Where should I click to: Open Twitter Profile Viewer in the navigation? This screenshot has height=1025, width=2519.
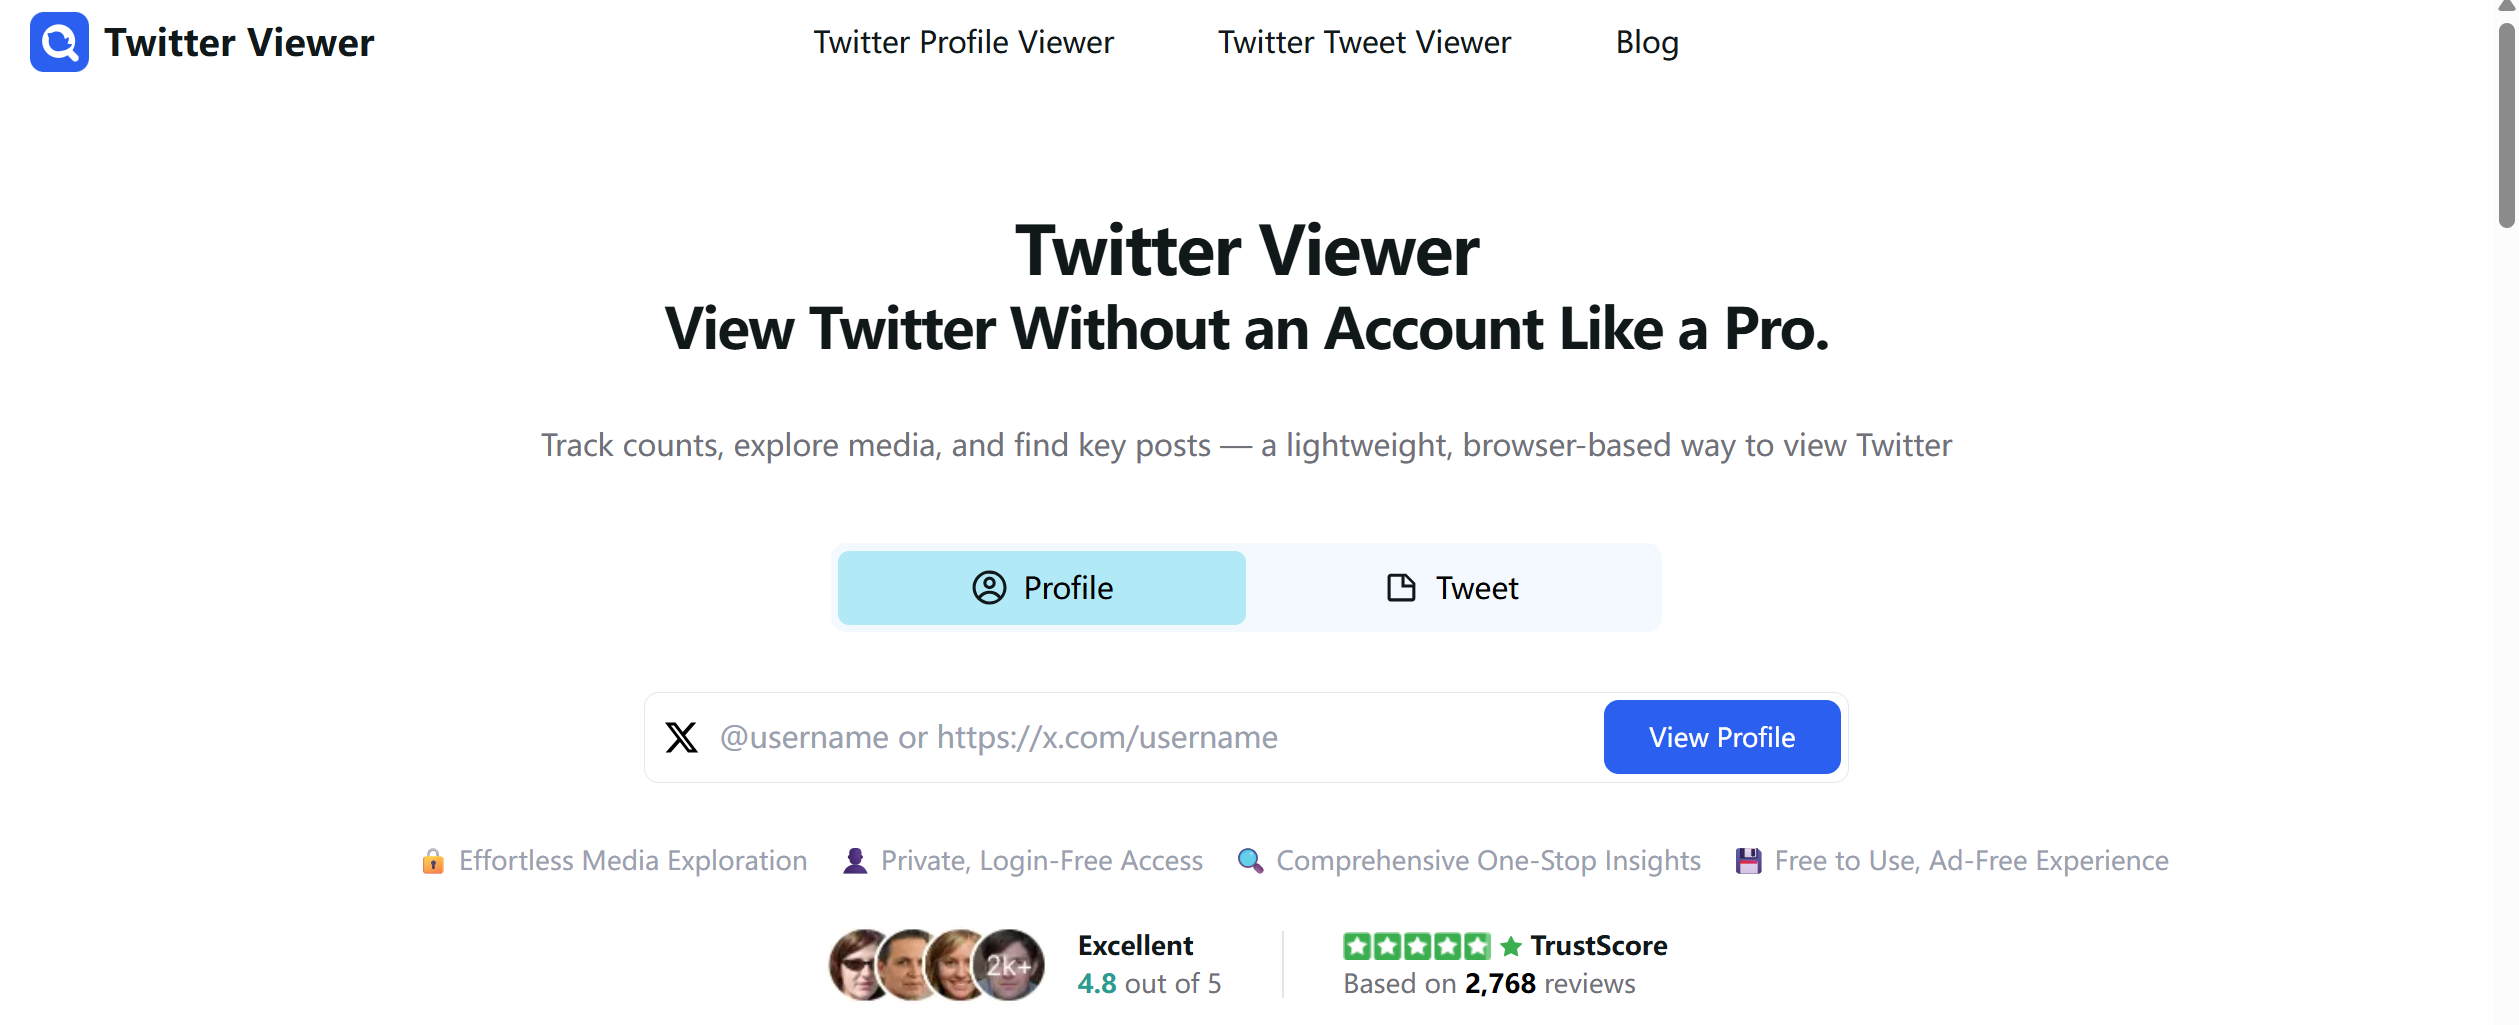pyautogui.click(x=963, y=42)
